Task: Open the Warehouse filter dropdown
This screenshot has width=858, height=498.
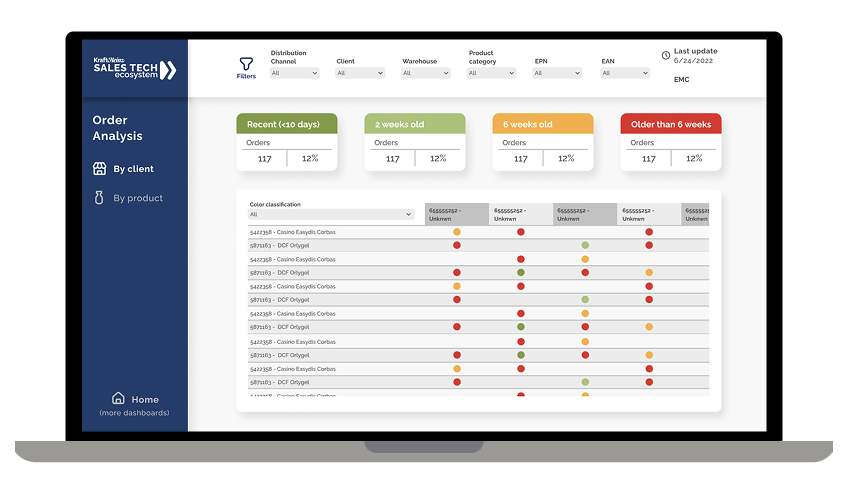Action: tap(426, 73)
